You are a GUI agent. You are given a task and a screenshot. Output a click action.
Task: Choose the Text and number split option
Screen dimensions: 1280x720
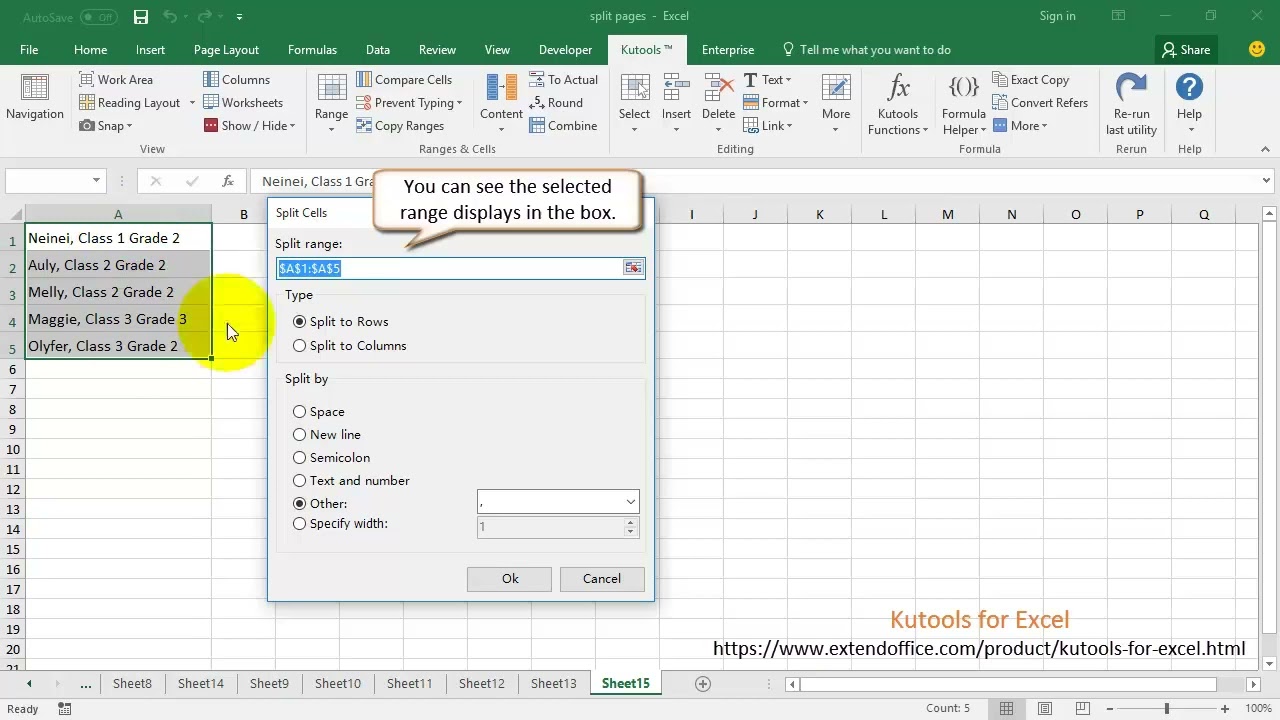tap(351, 481)
